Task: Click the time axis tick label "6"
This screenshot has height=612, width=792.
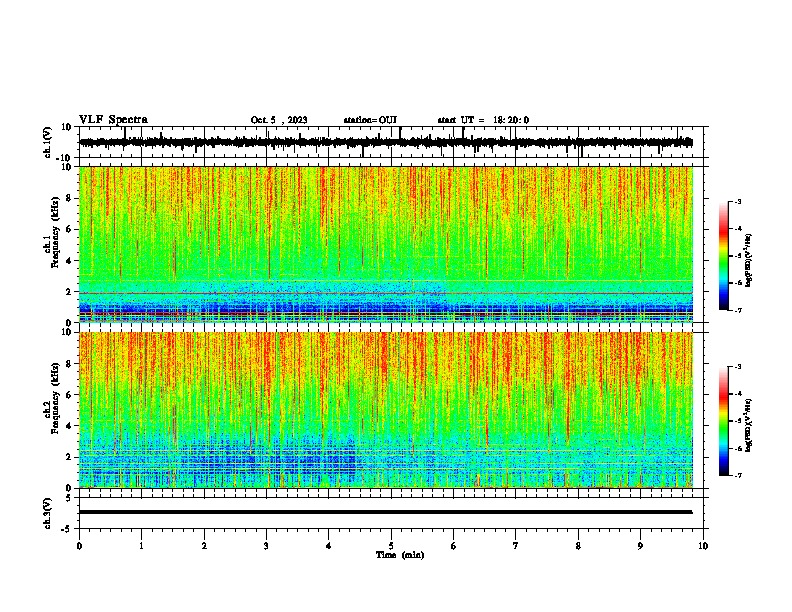Action: 454,546
